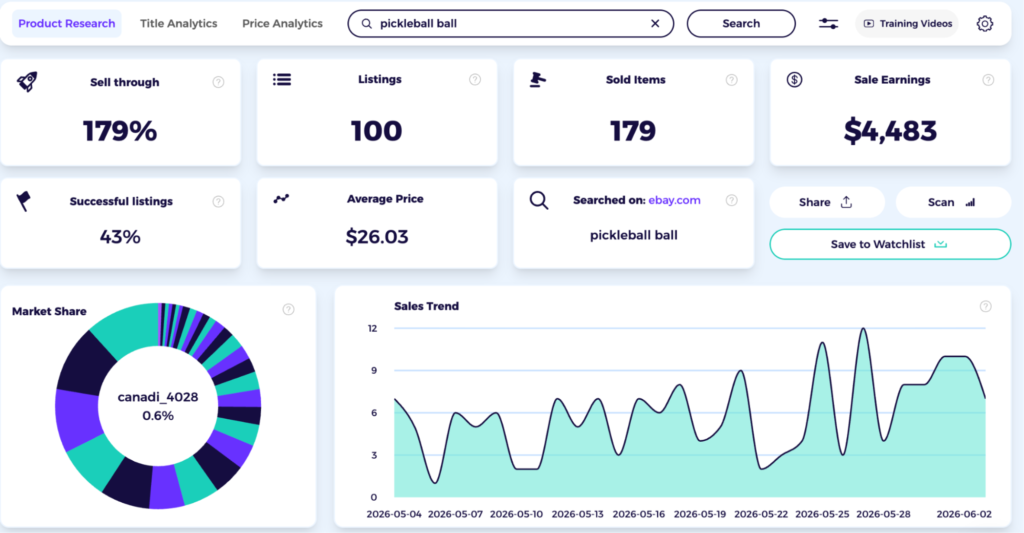Click the 2026-06-02 date label on Sales Trend
This screenshot has height=533, width=1024.
(x=964, y=514)
